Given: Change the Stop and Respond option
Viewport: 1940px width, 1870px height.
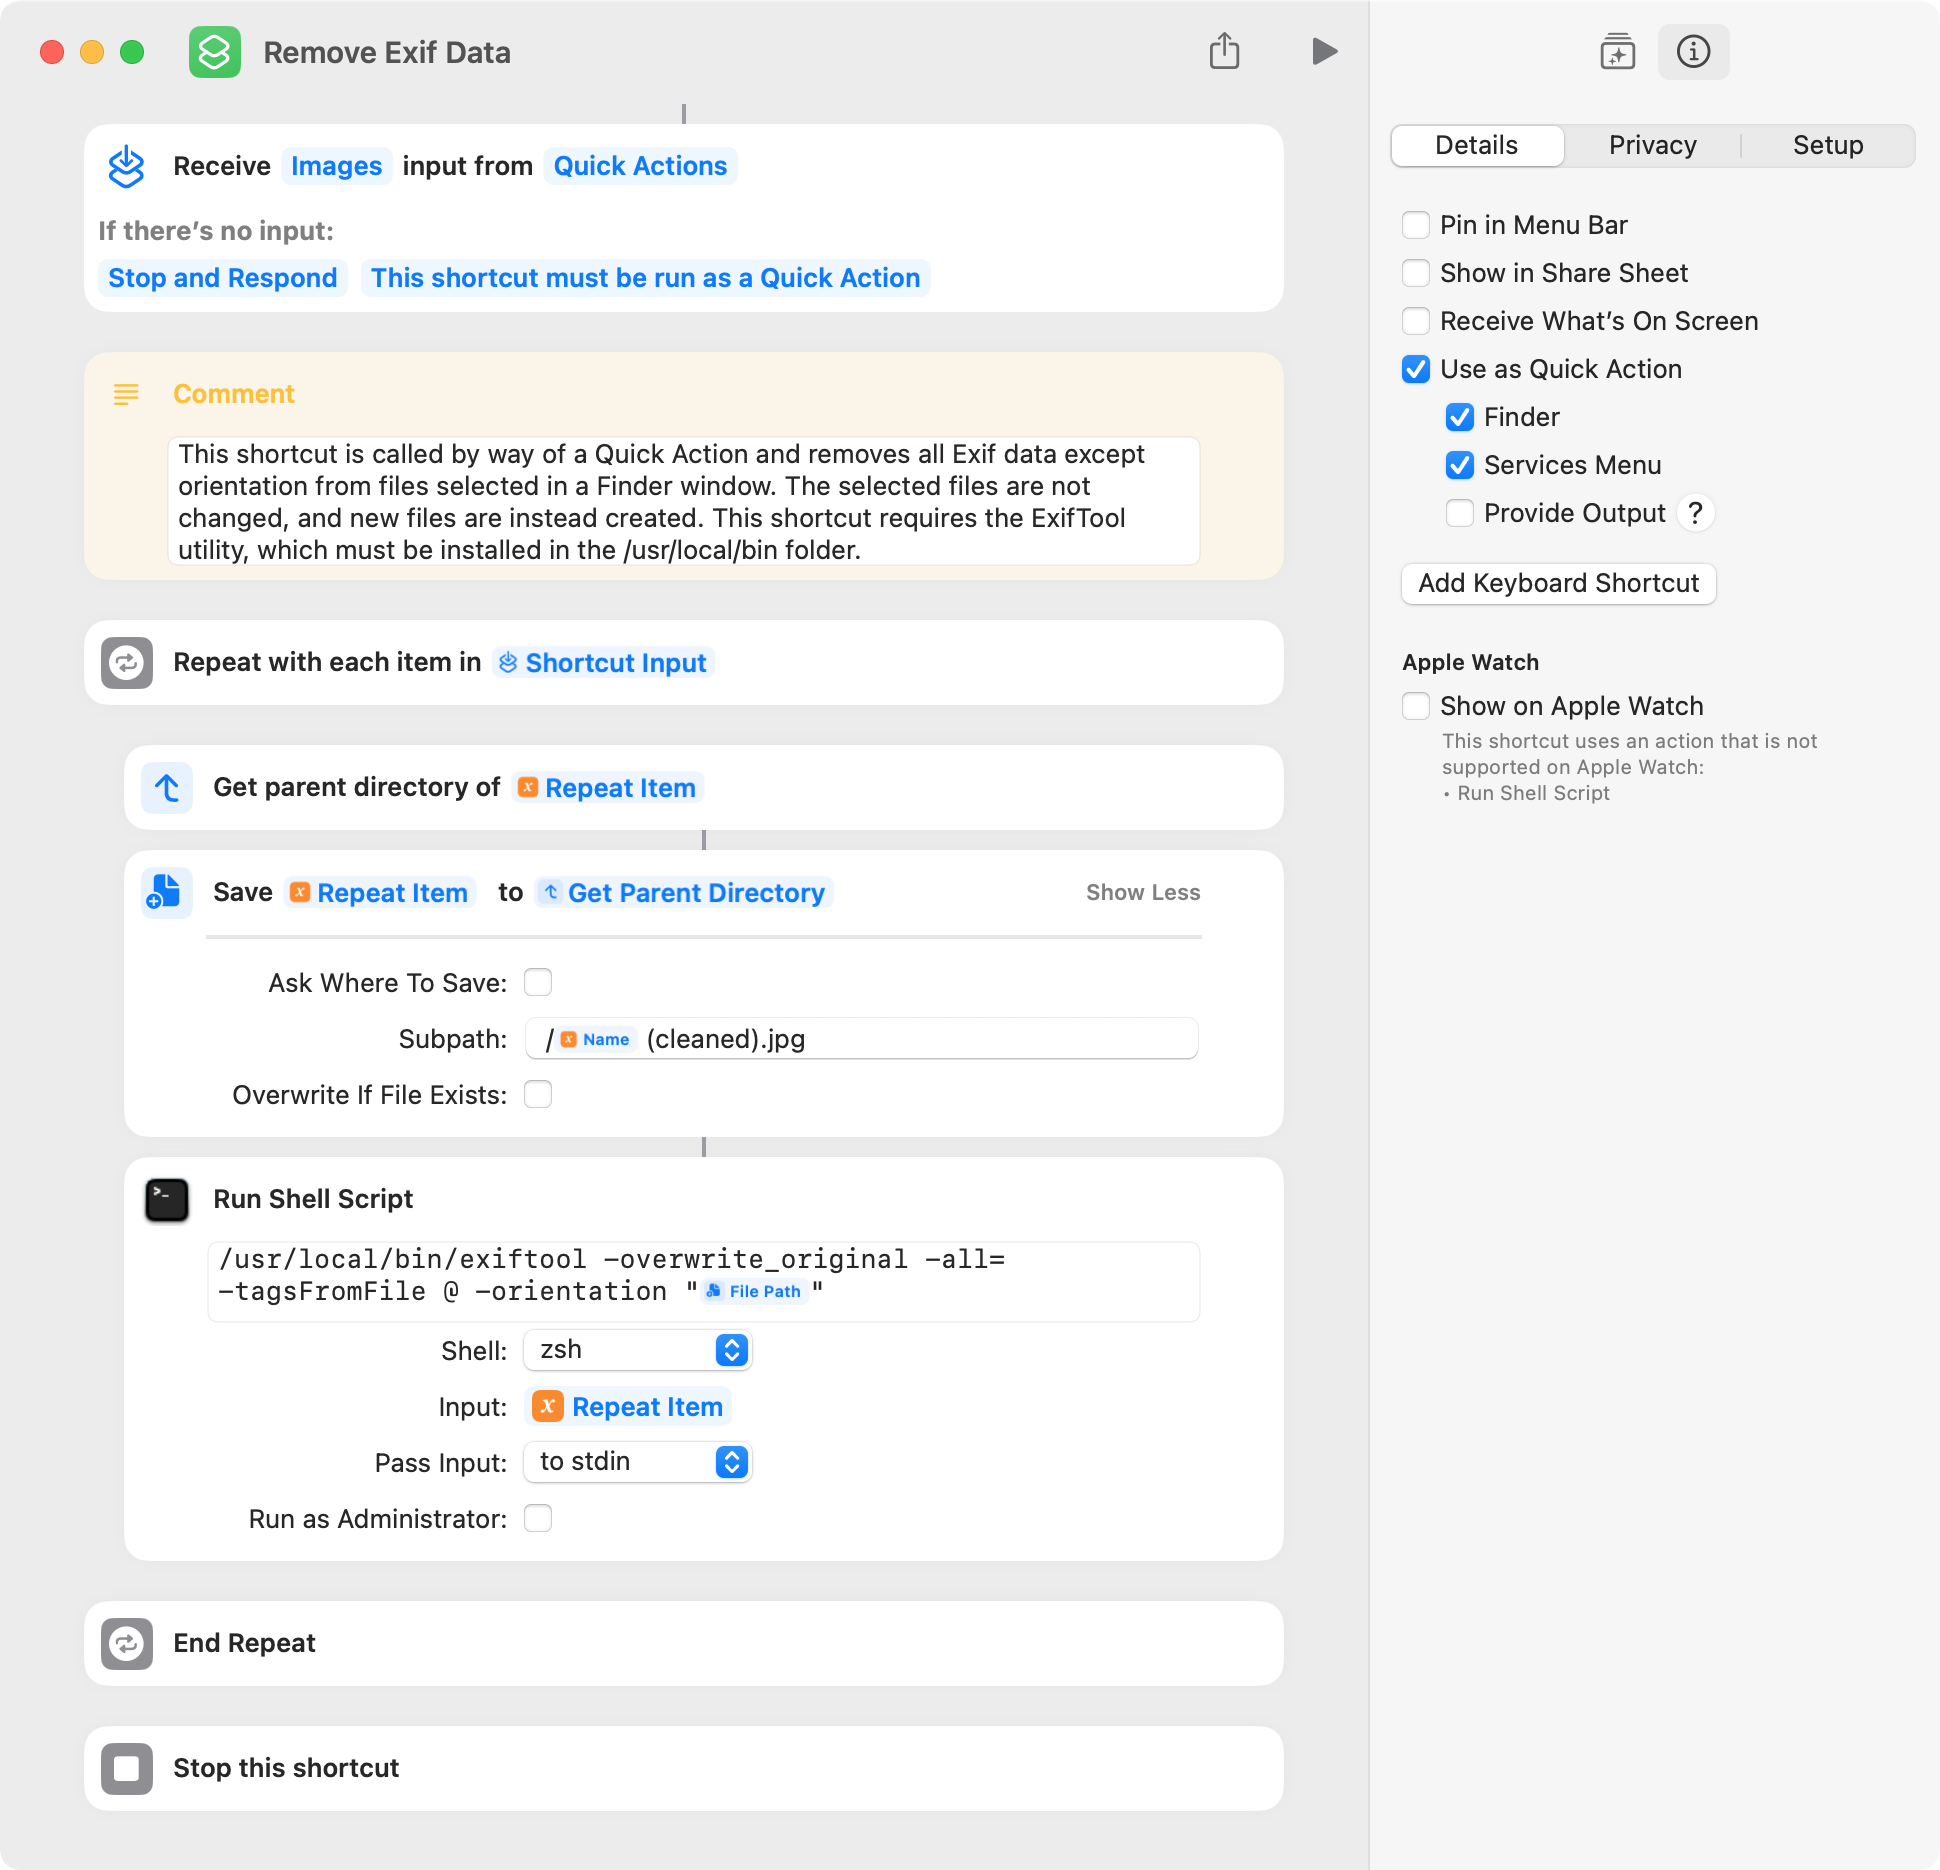Looking at the screenshot, I should click(223, 278).
